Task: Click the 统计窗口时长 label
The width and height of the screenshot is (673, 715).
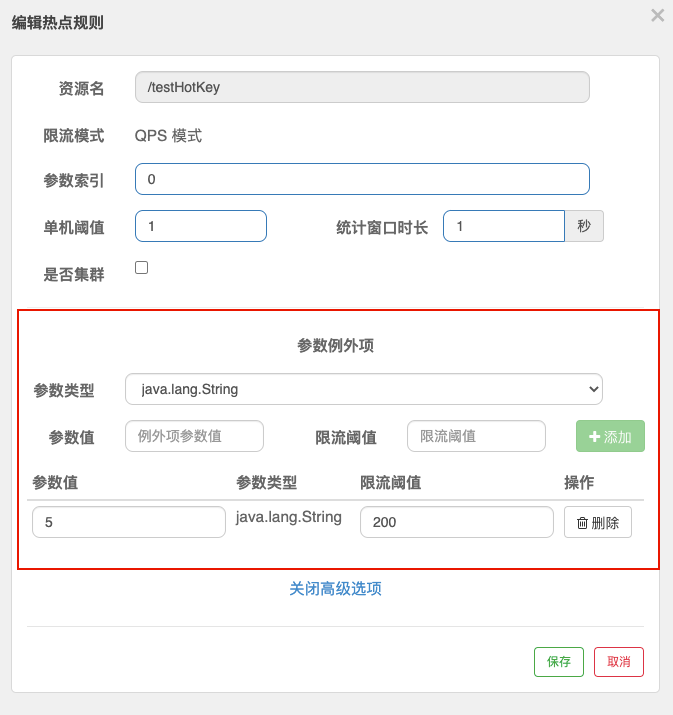Action: (x=382, y=228)
